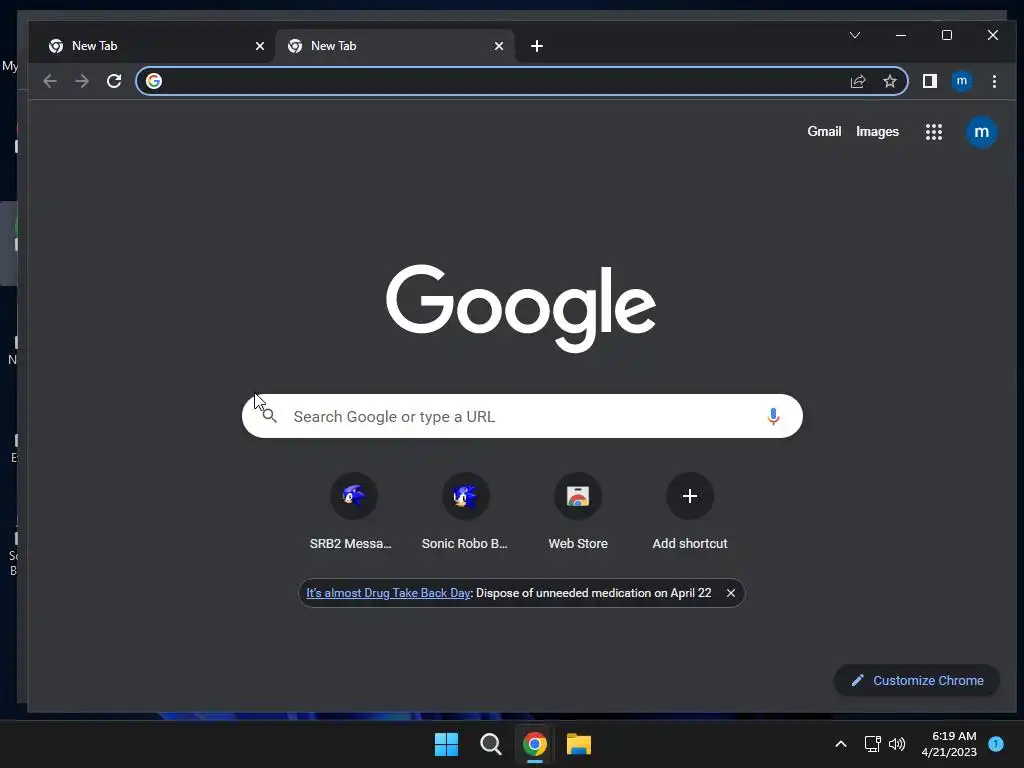Screen dimensions: 1024x768
Task: Start voice search with the microphone
Action: coord(773,416)
